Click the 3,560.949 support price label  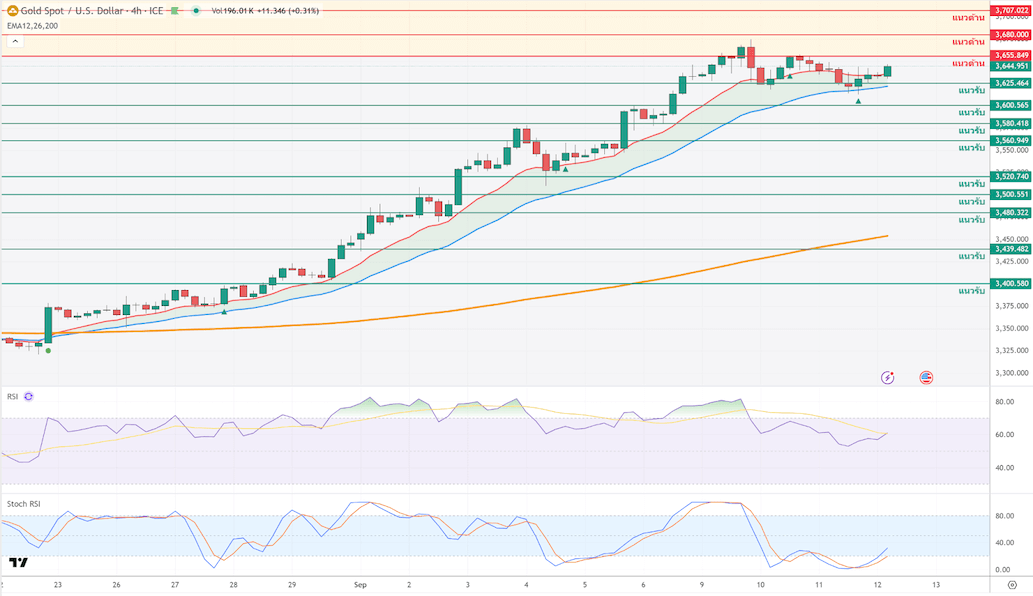(1011, 140)
